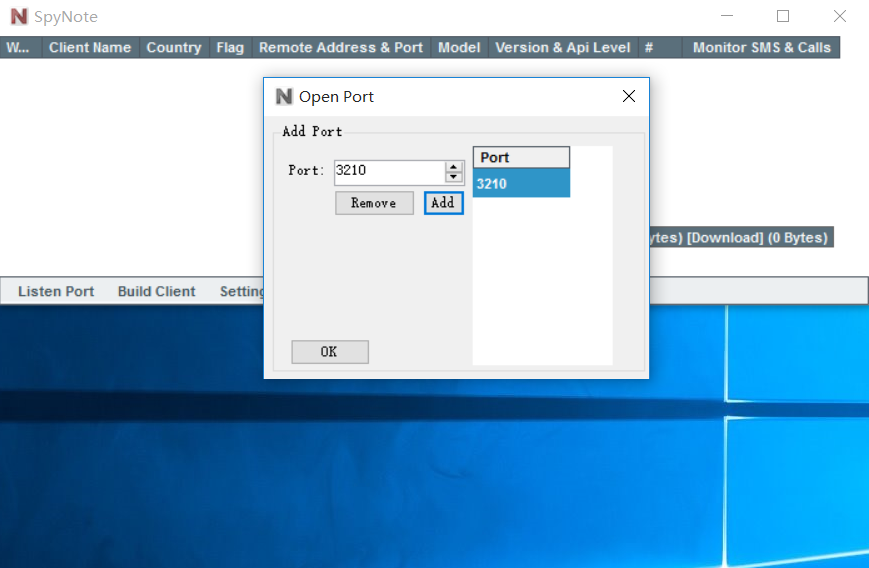Minimize the SpyNote window
Image resolution: width=869 pixels, height=568 pixels.
click(727, 16)
